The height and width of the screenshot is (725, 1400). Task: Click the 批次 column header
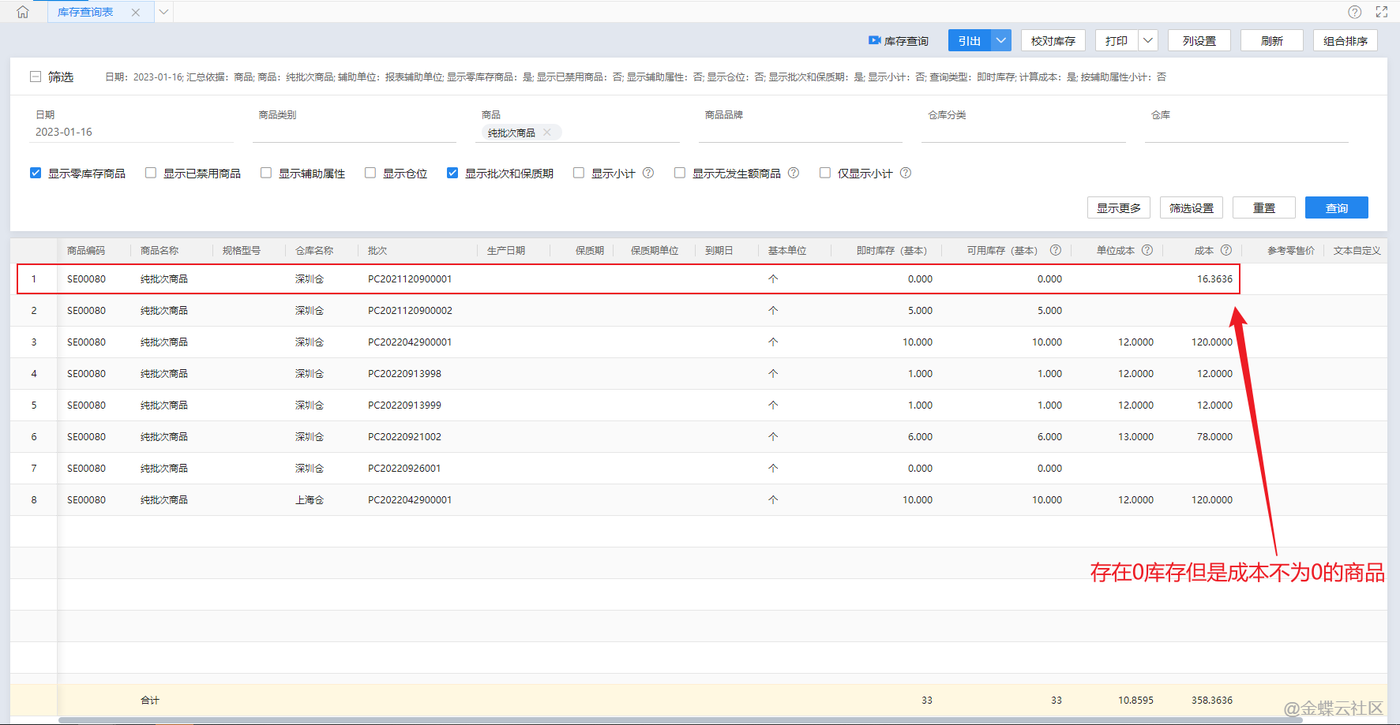377,250
